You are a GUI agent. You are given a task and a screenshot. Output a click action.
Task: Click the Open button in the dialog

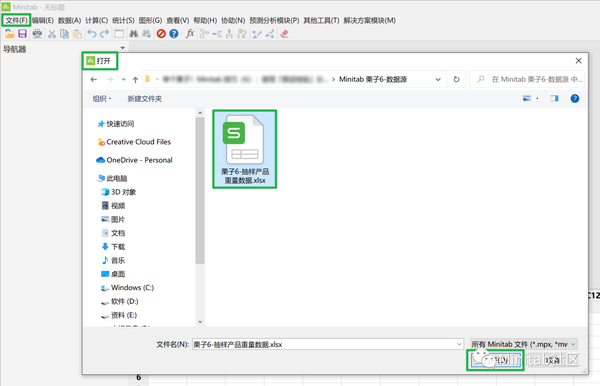[x=495, y=360]
